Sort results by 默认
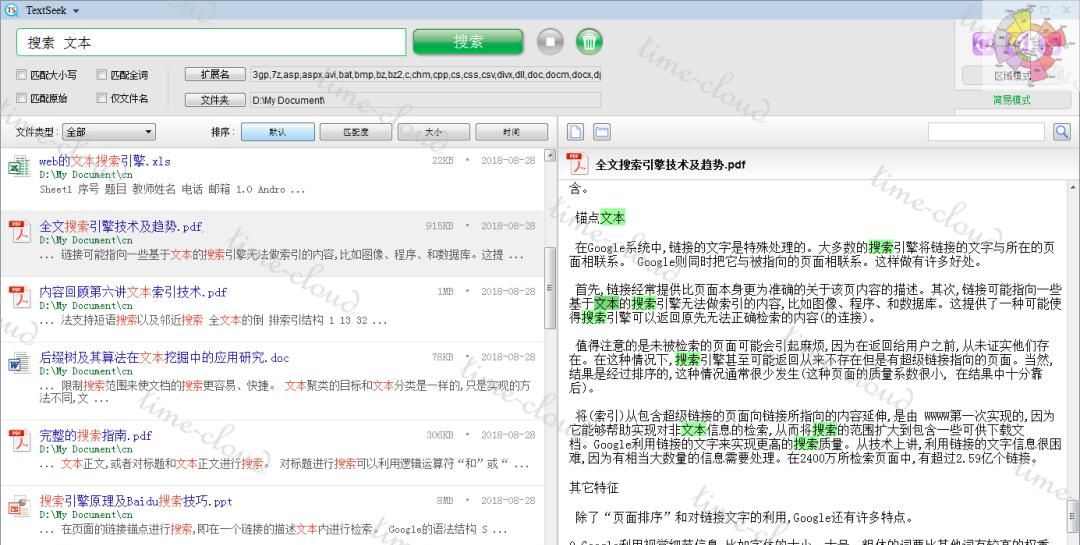Image resolution: width=1080 pixels, height=545 pixels. [x=278, y=132]
